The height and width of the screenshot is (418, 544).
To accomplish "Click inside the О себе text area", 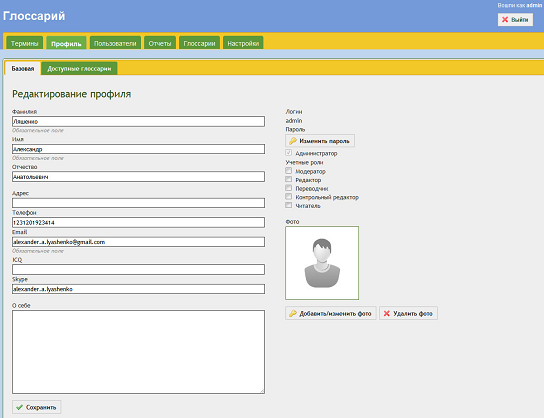I will (138, 352).
